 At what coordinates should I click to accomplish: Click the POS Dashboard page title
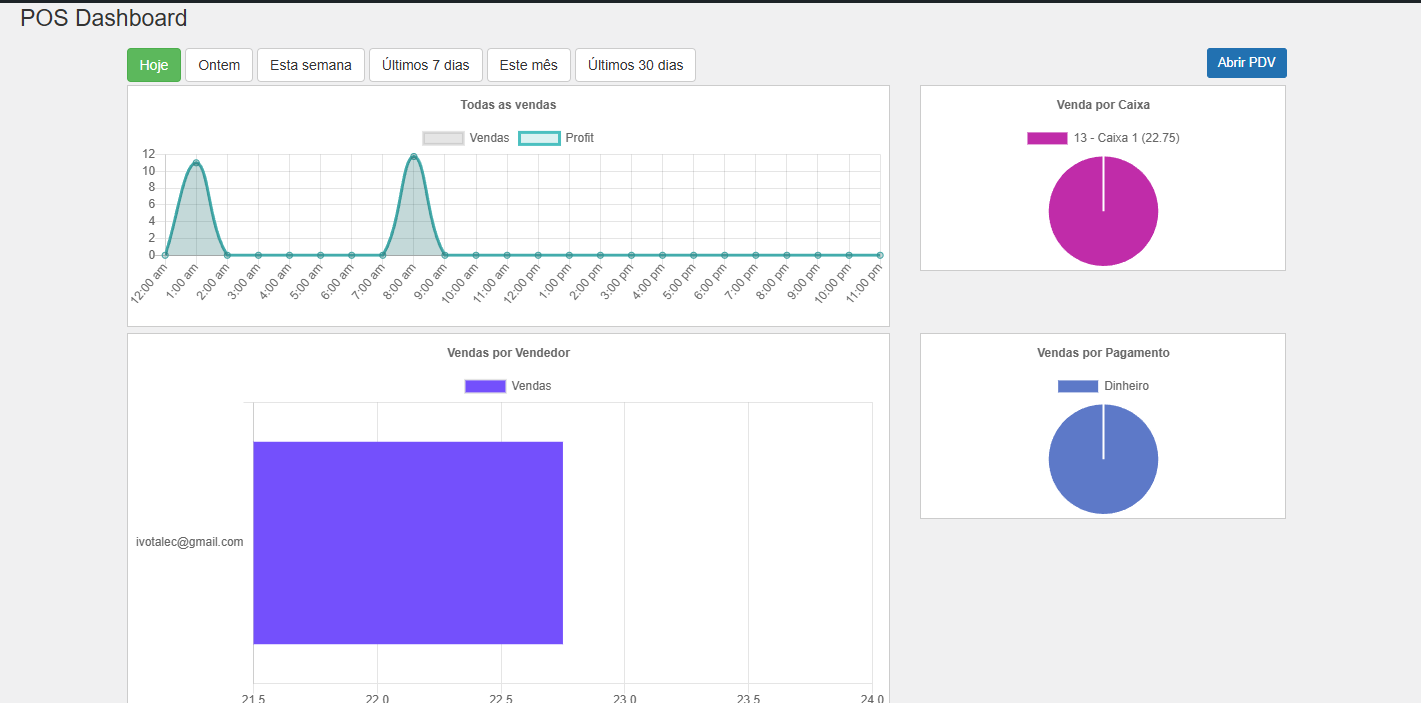pos(104,18)
